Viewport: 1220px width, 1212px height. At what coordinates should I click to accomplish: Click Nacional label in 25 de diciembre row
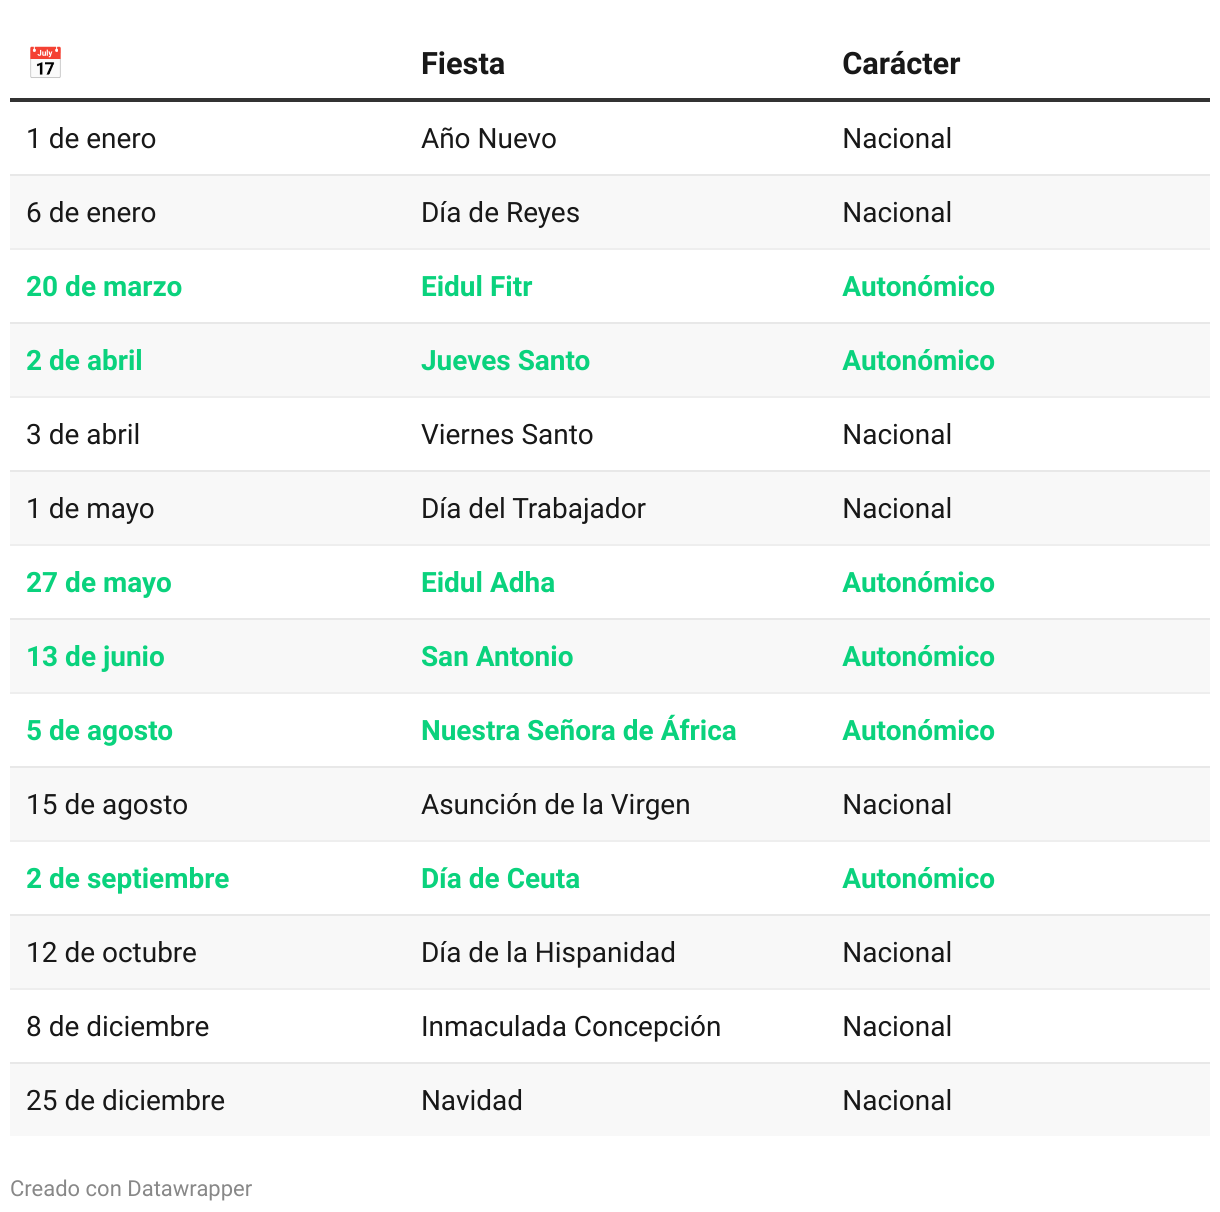[x=897, y=1100]
